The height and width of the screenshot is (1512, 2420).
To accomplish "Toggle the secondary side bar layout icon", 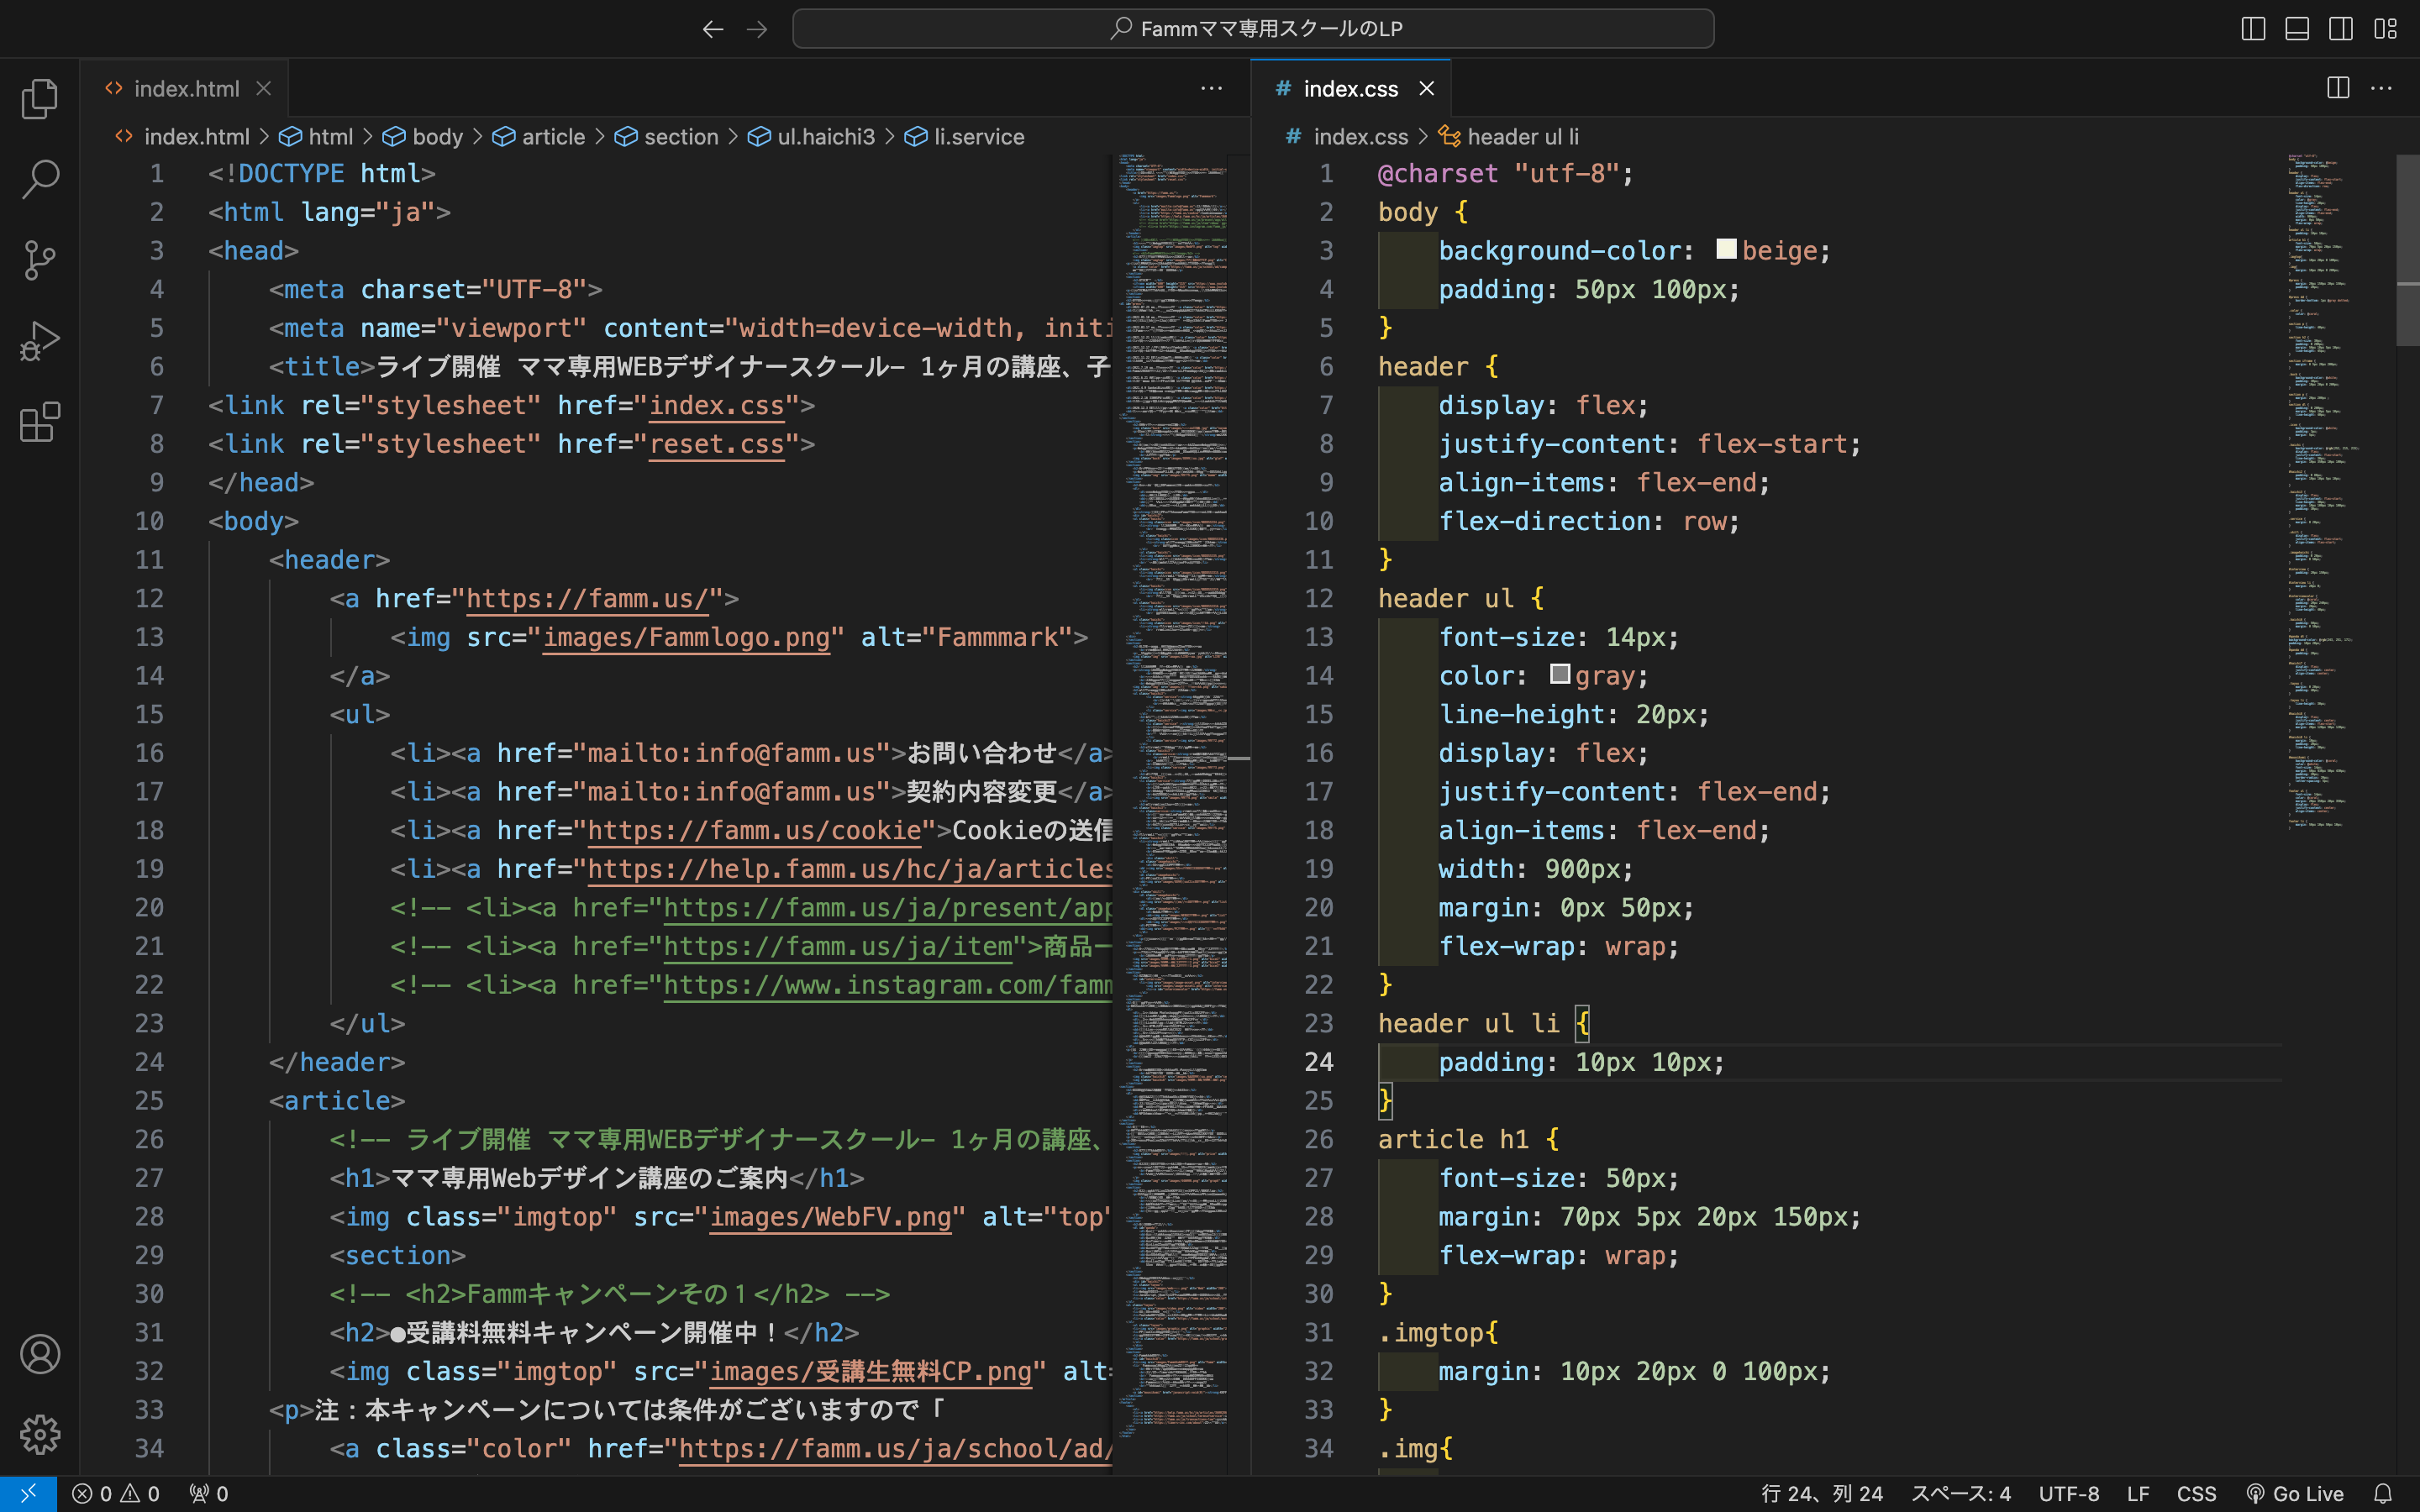I will [2341, 29].
